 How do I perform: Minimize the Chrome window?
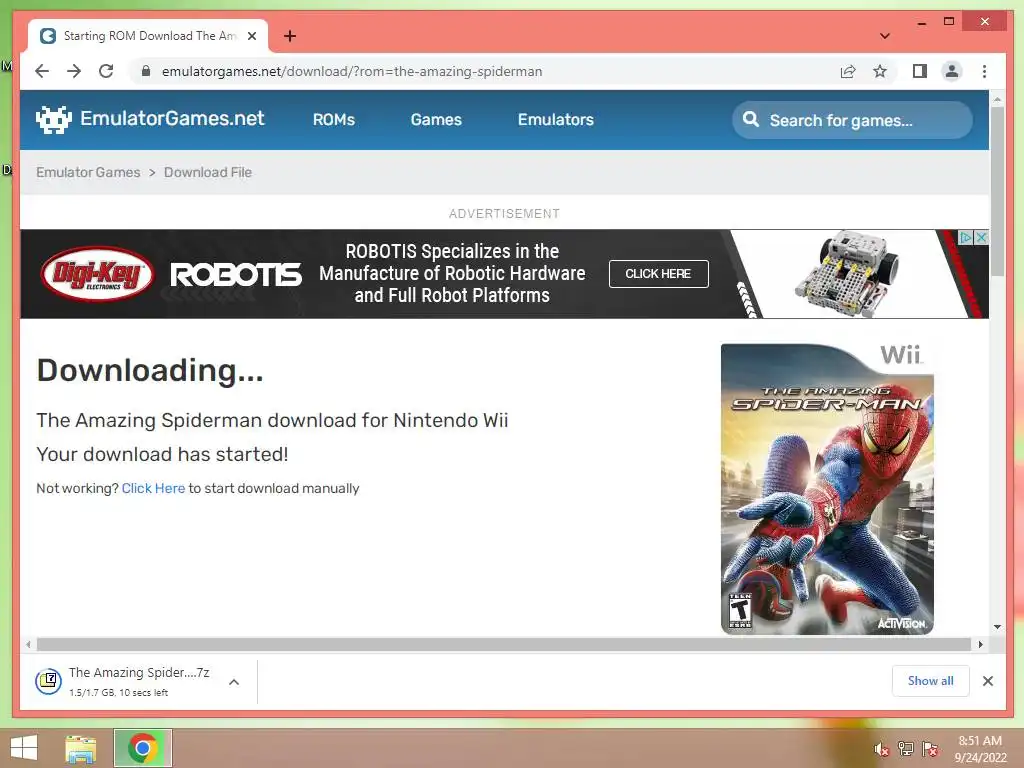click(x=921, y=22)
